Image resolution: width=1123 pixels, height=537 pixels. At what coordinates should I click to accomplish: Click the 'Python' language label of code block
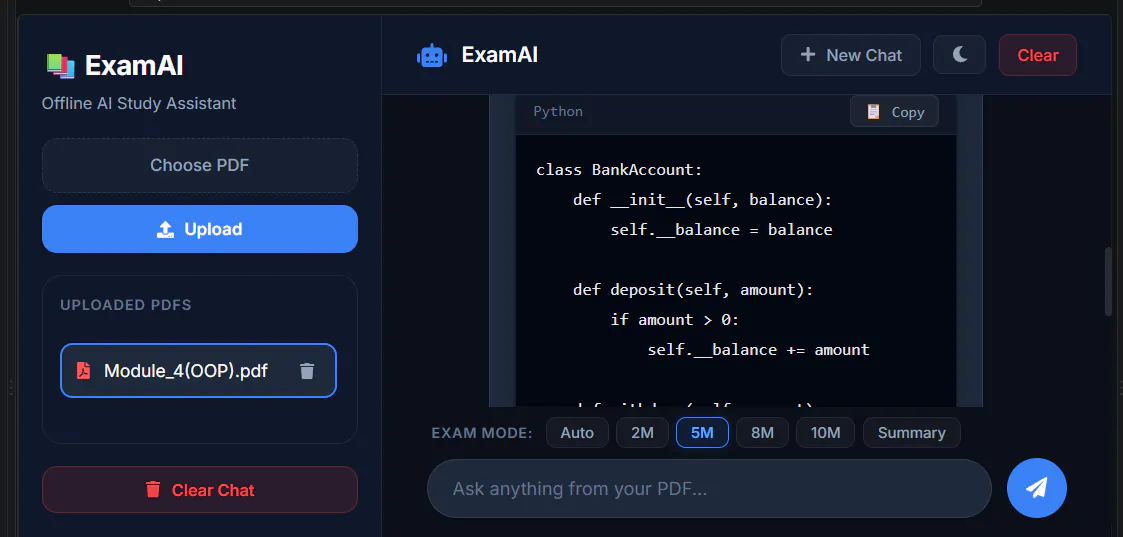coord(558,112)
